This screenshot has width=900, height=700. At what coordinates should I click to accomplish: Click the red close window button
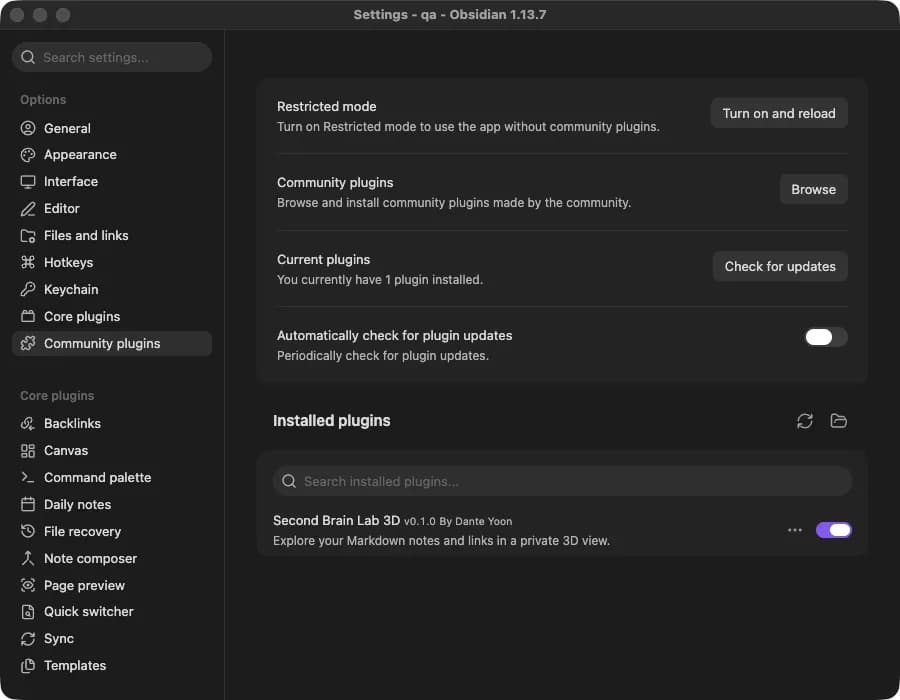click(17, 15)
